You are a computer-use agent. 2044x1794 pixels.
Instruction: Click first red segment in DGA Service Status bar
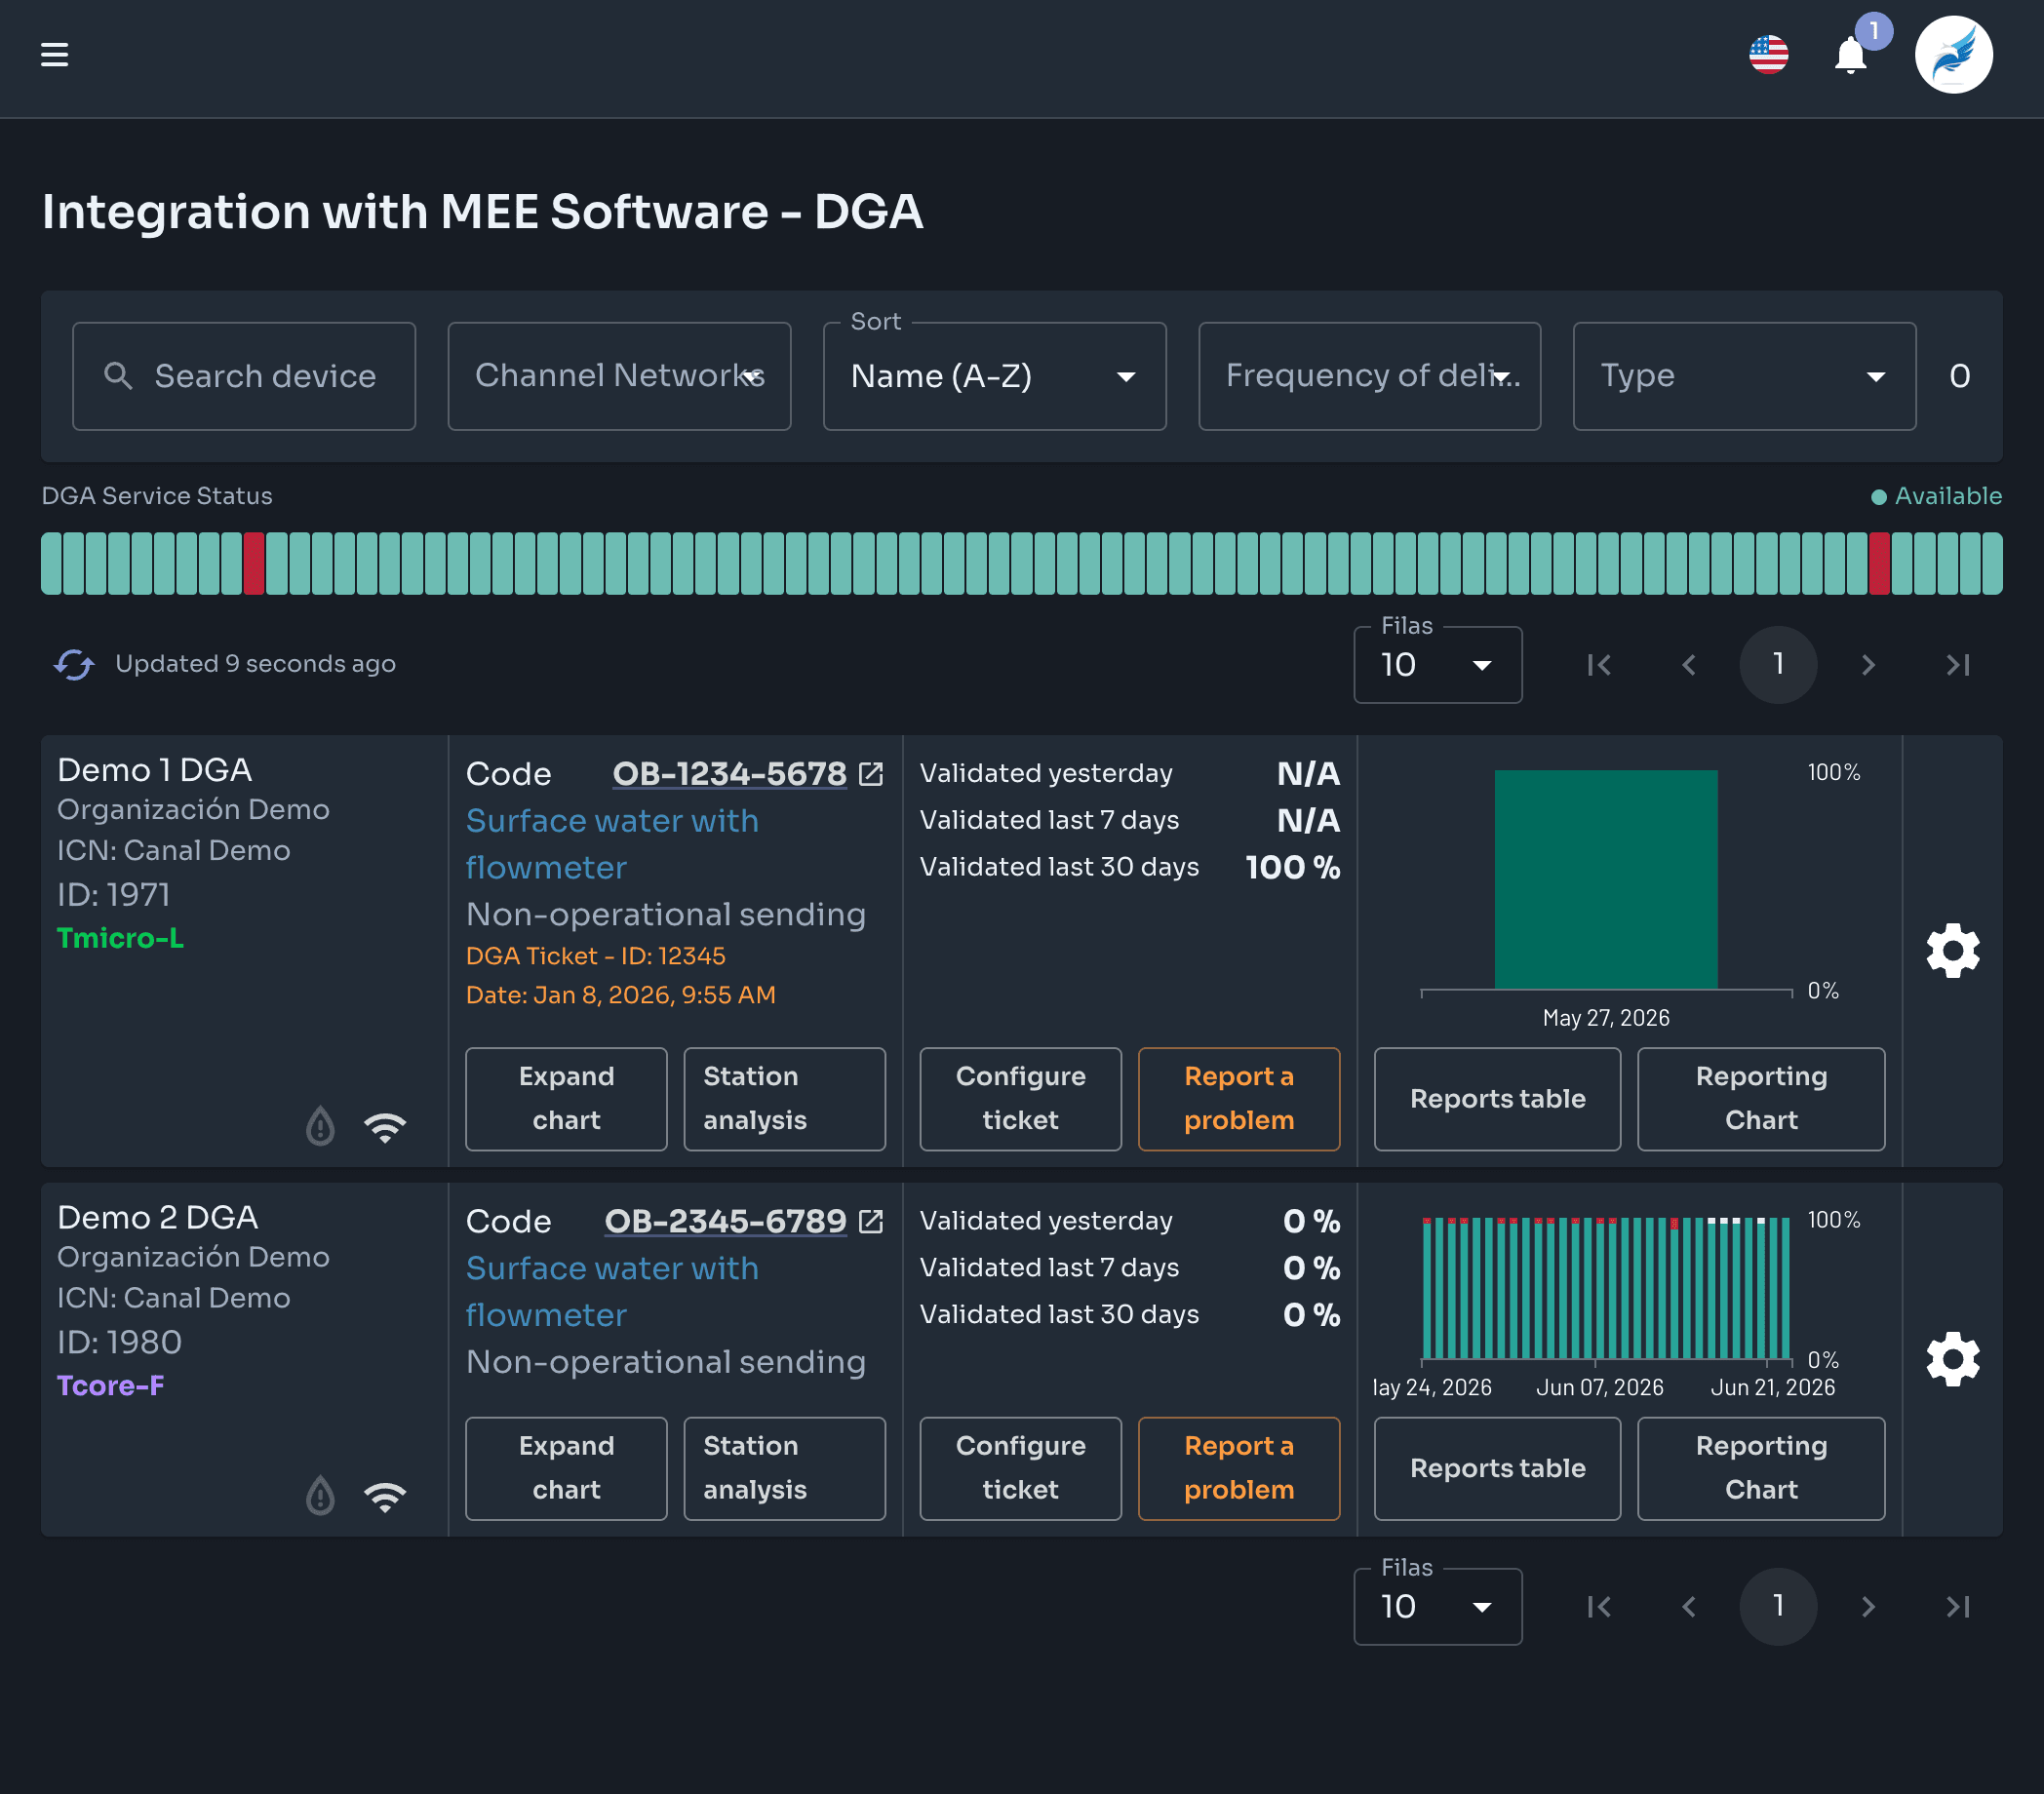click(x=254, y=564)
